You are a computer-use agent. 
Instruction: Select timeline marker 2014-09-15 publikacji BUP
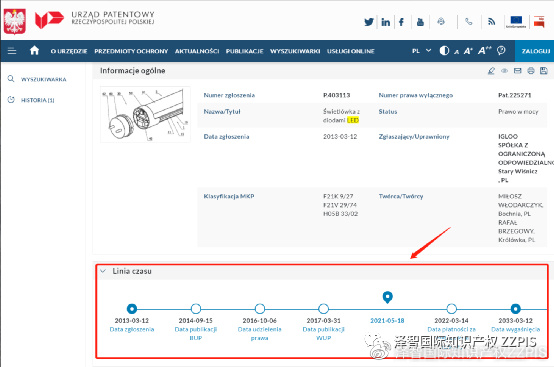pyautogui.click(x=196, y=309)
